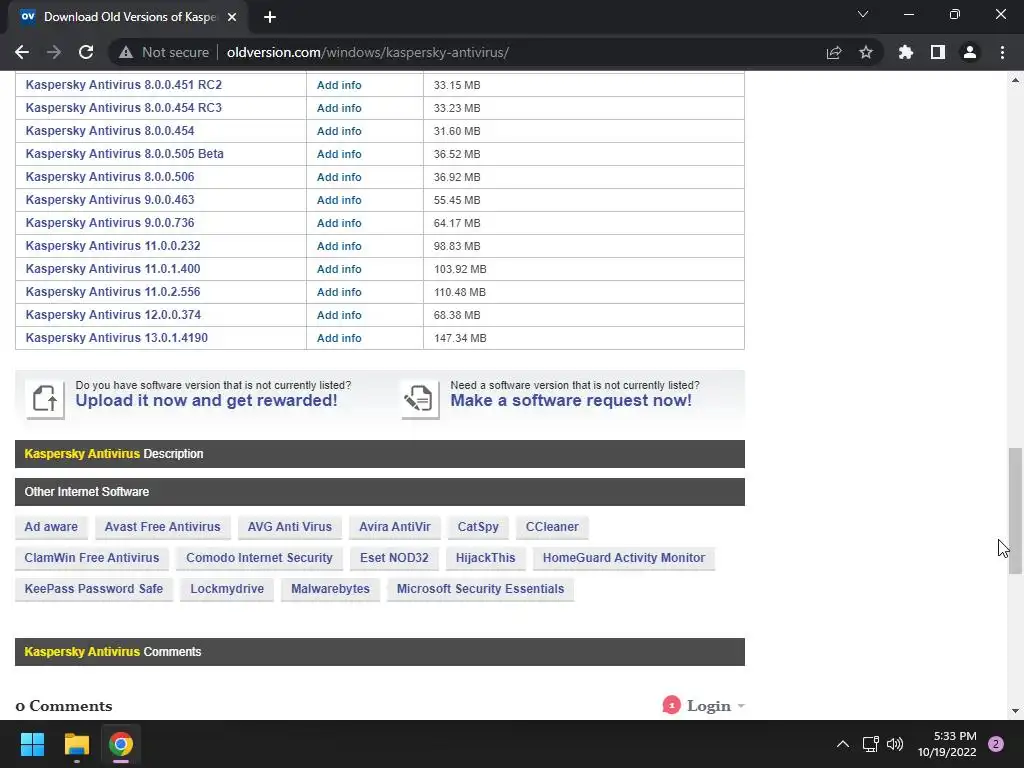Image resolution: width=1024 pixels, height=768 pixels.
Task: Open Kaspersky Antivirus 9.0.0.463 download
Action: click(110, 200)
